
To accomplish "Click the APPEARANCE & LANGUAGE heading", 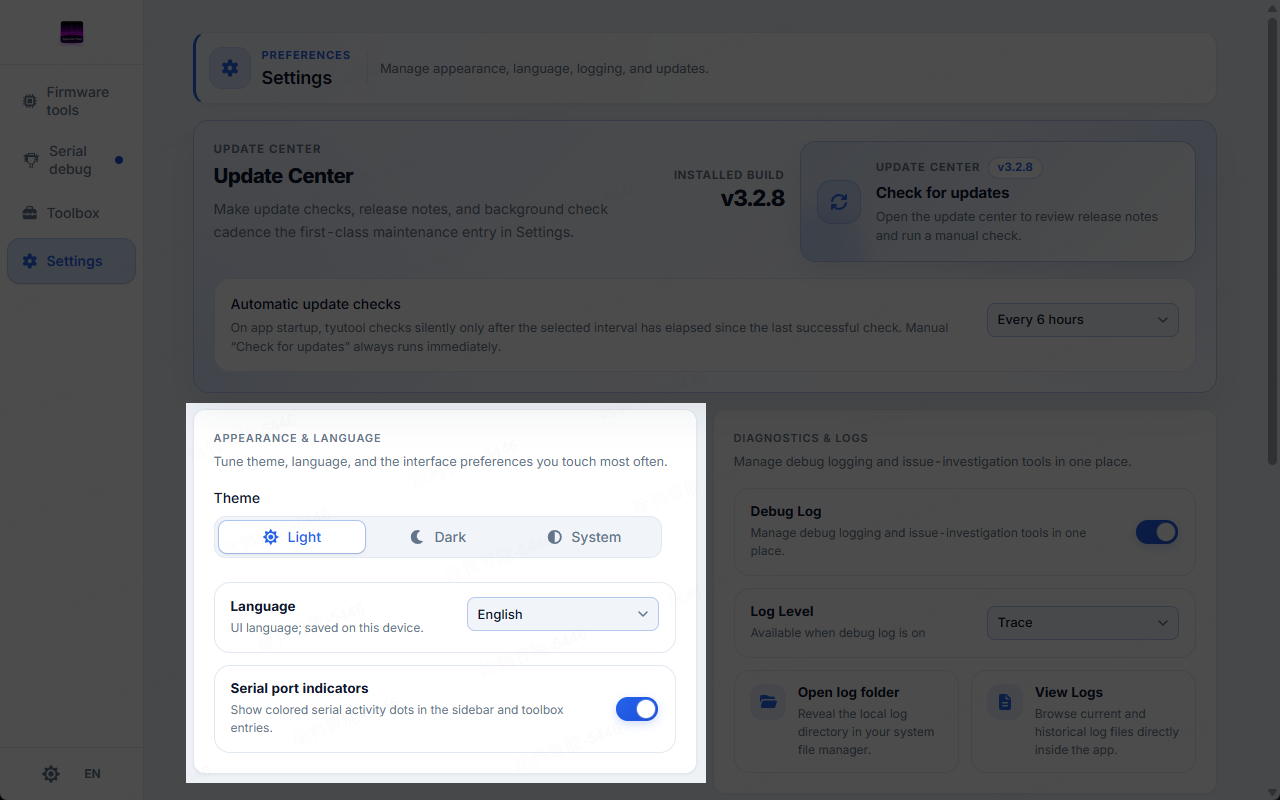I will (x=297, y=438).
